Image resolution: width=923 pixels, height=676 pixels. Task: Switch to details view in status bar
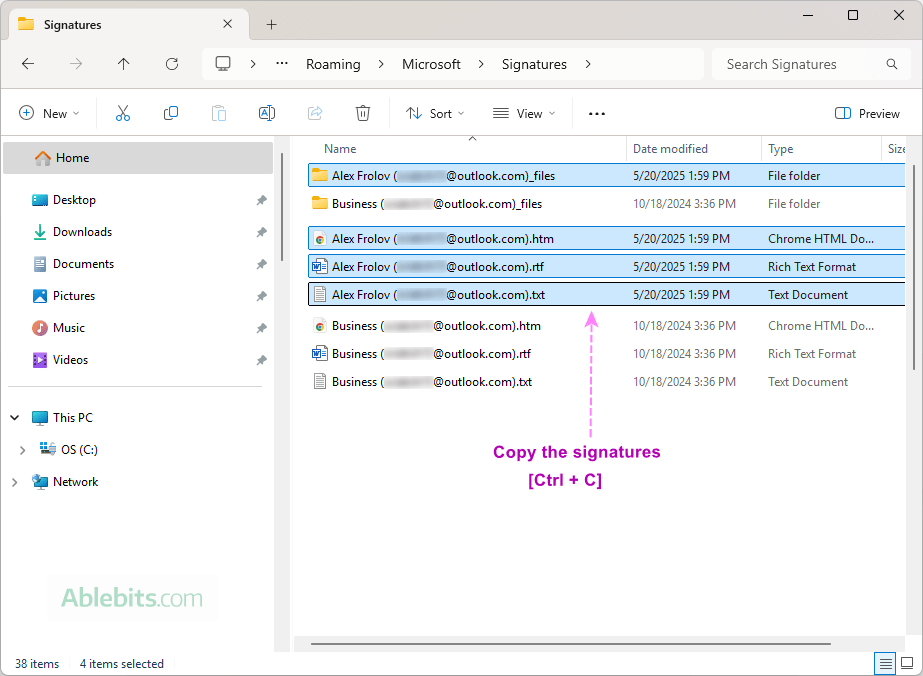pos(885,664)
